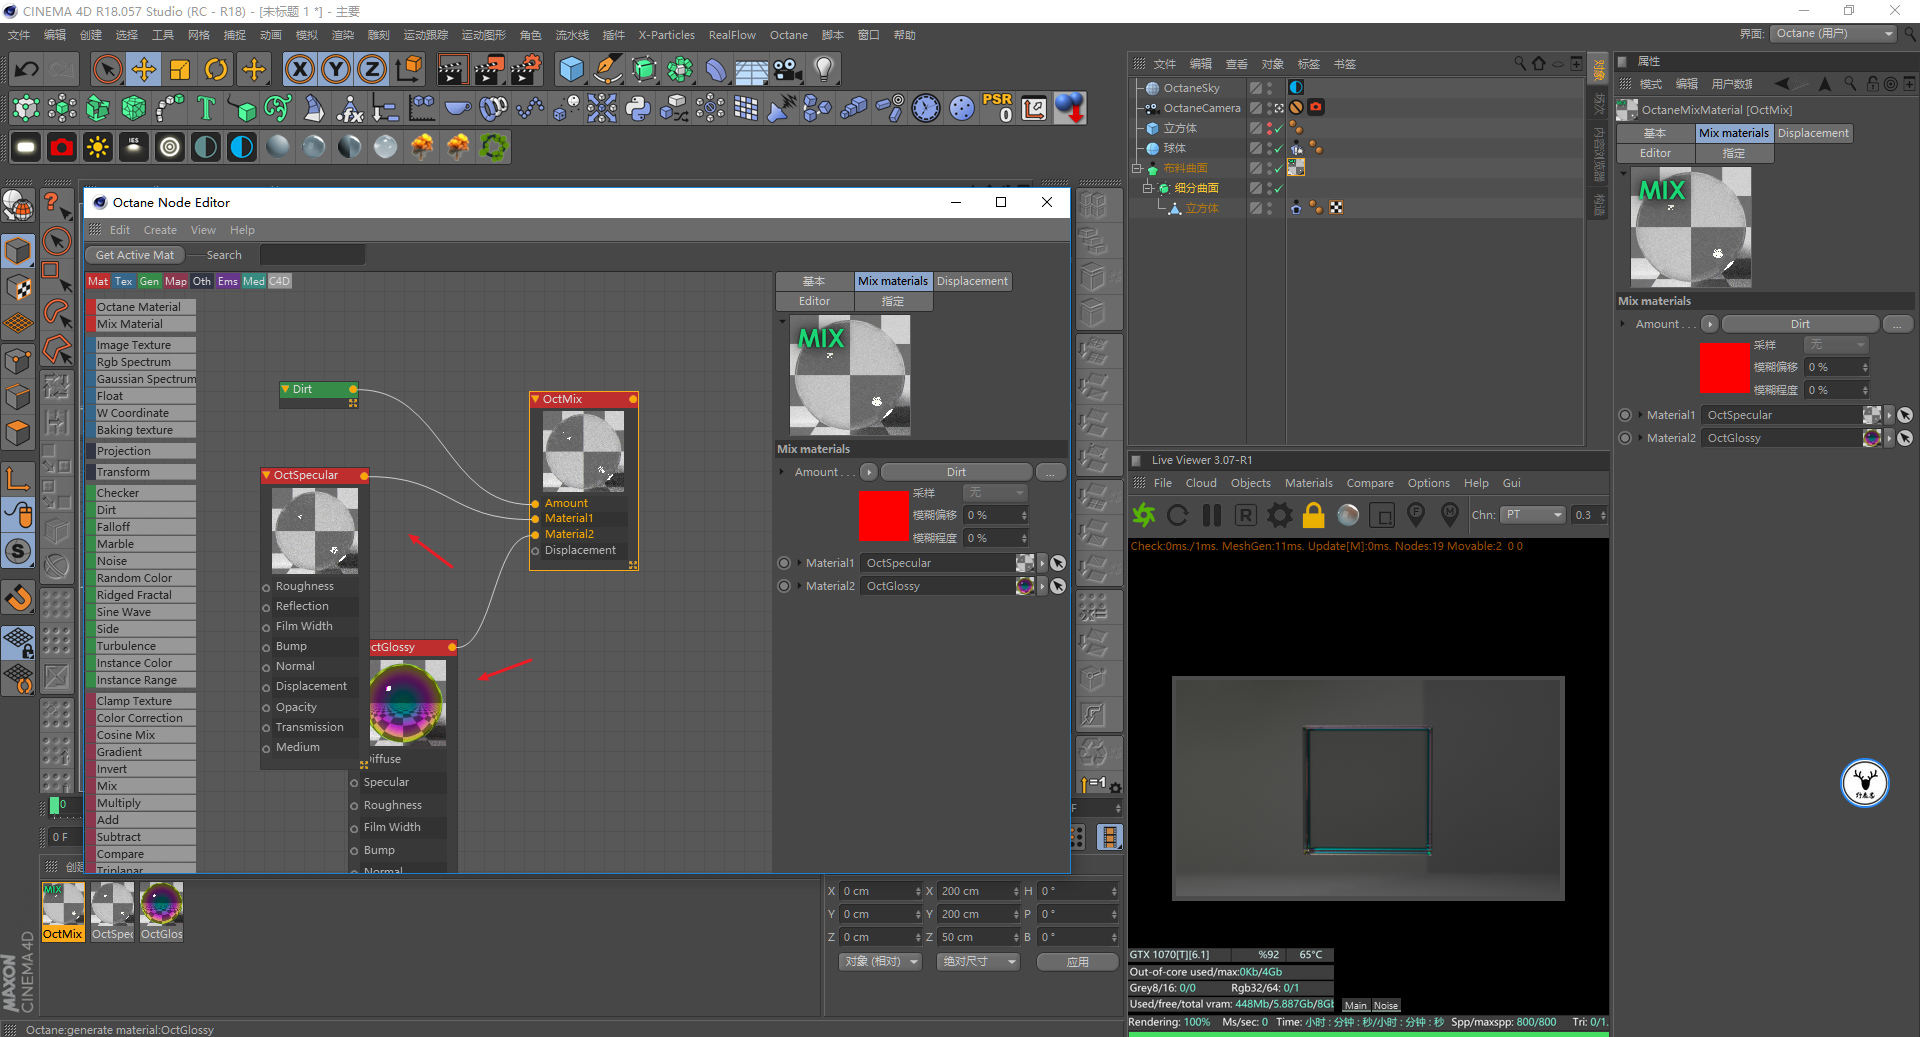Viewport: 1920px width, 1037px height.
Task: Select Color Correction in node list
Action: coord(140,718)
